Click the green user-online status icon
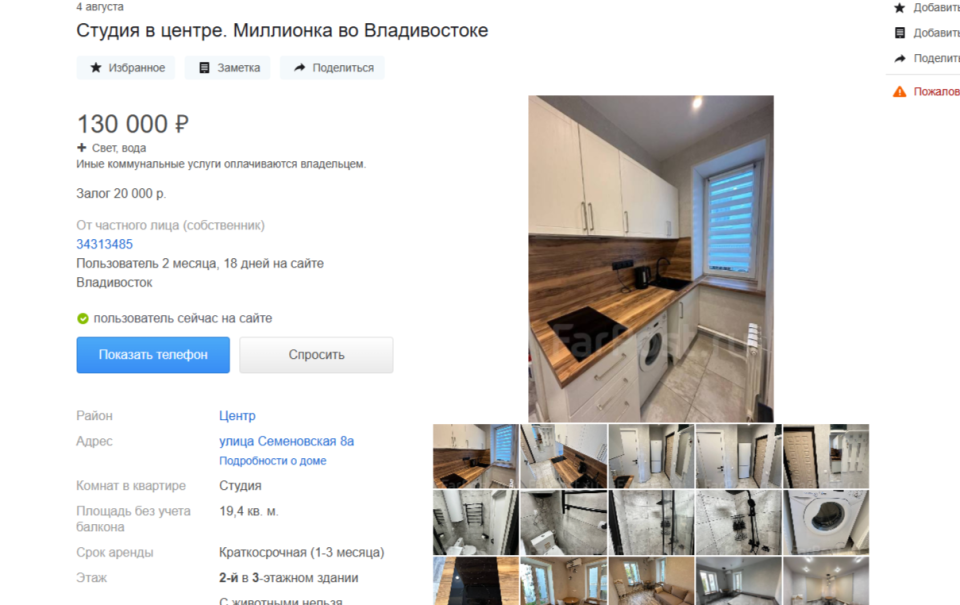 pyautogui.click(x=83, y=318)
